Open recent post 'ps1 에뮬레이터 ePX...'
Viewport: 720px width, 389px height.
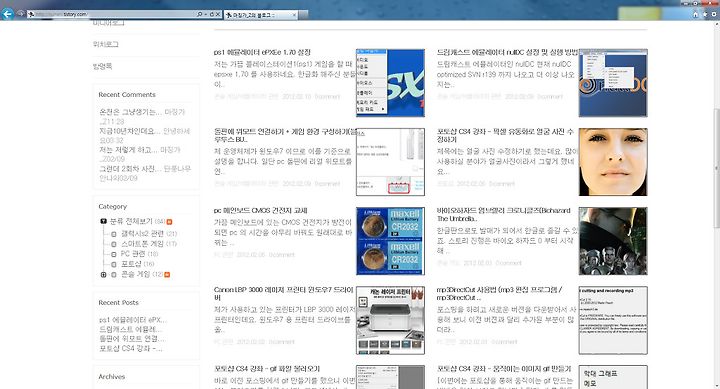(133, 320)
